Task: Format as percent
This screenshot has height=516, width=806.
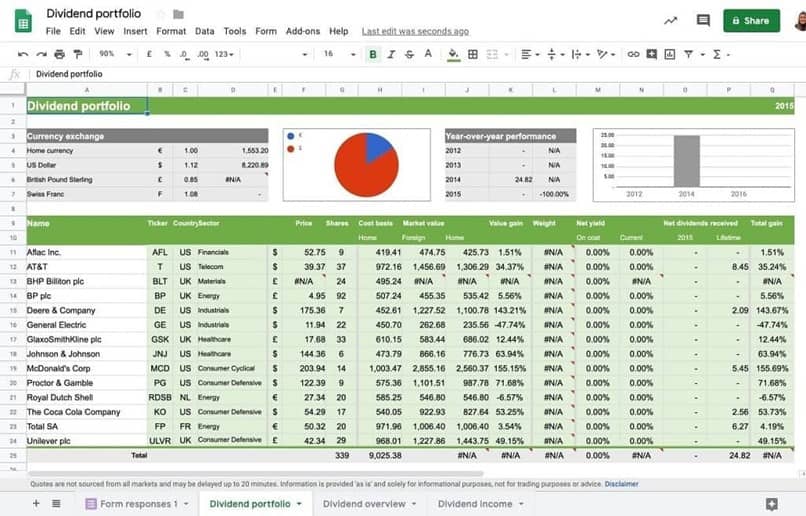Action: pyautogui.click(x=167, y=54)
